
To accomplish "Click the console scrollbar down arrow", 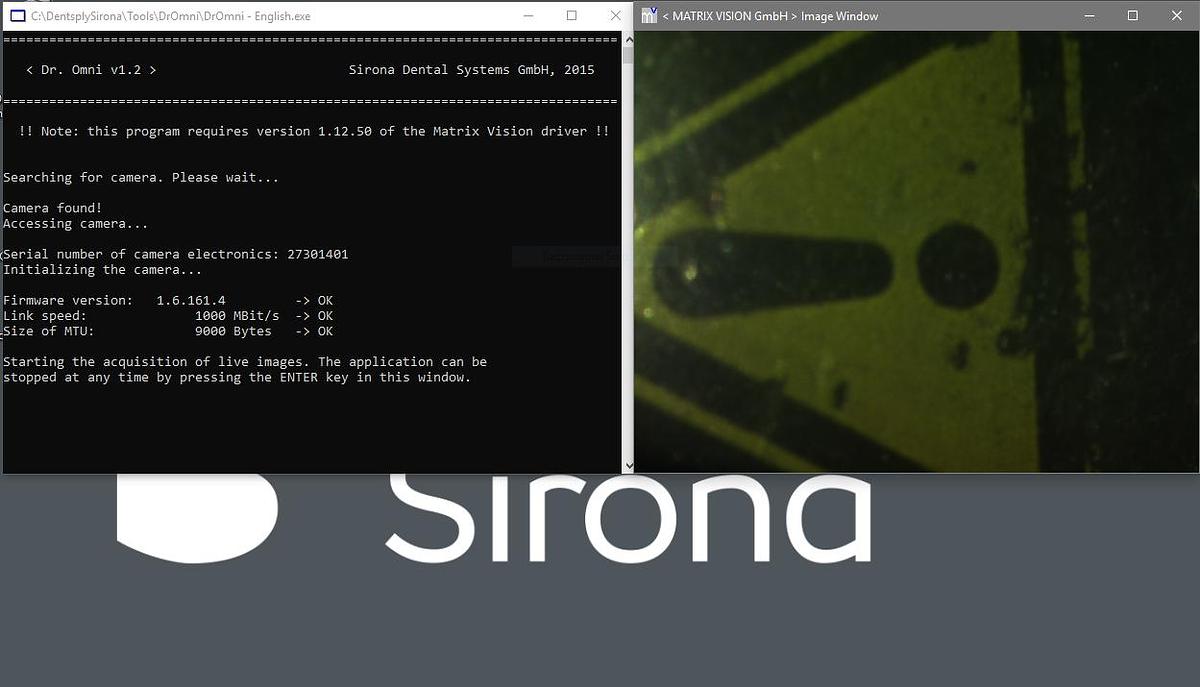I will coord(629,463).
